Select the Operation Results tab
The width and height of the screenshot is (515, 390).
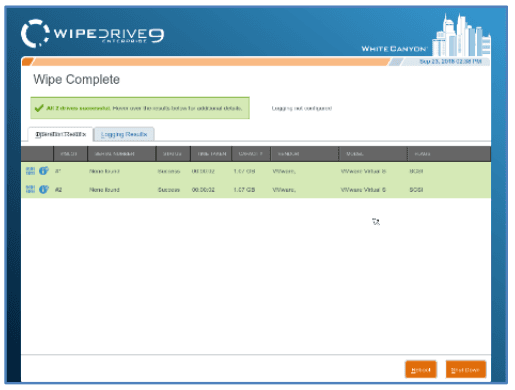click(x=61, y=134)
